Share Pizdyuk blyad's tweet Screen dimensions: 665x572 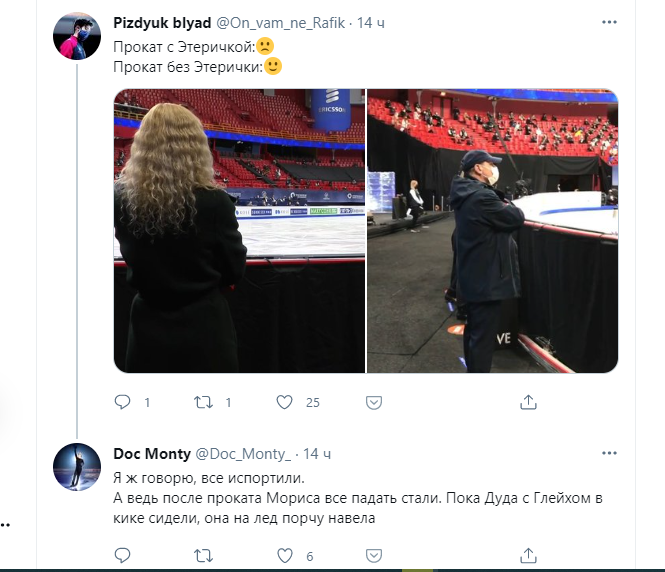pos(529,402)
